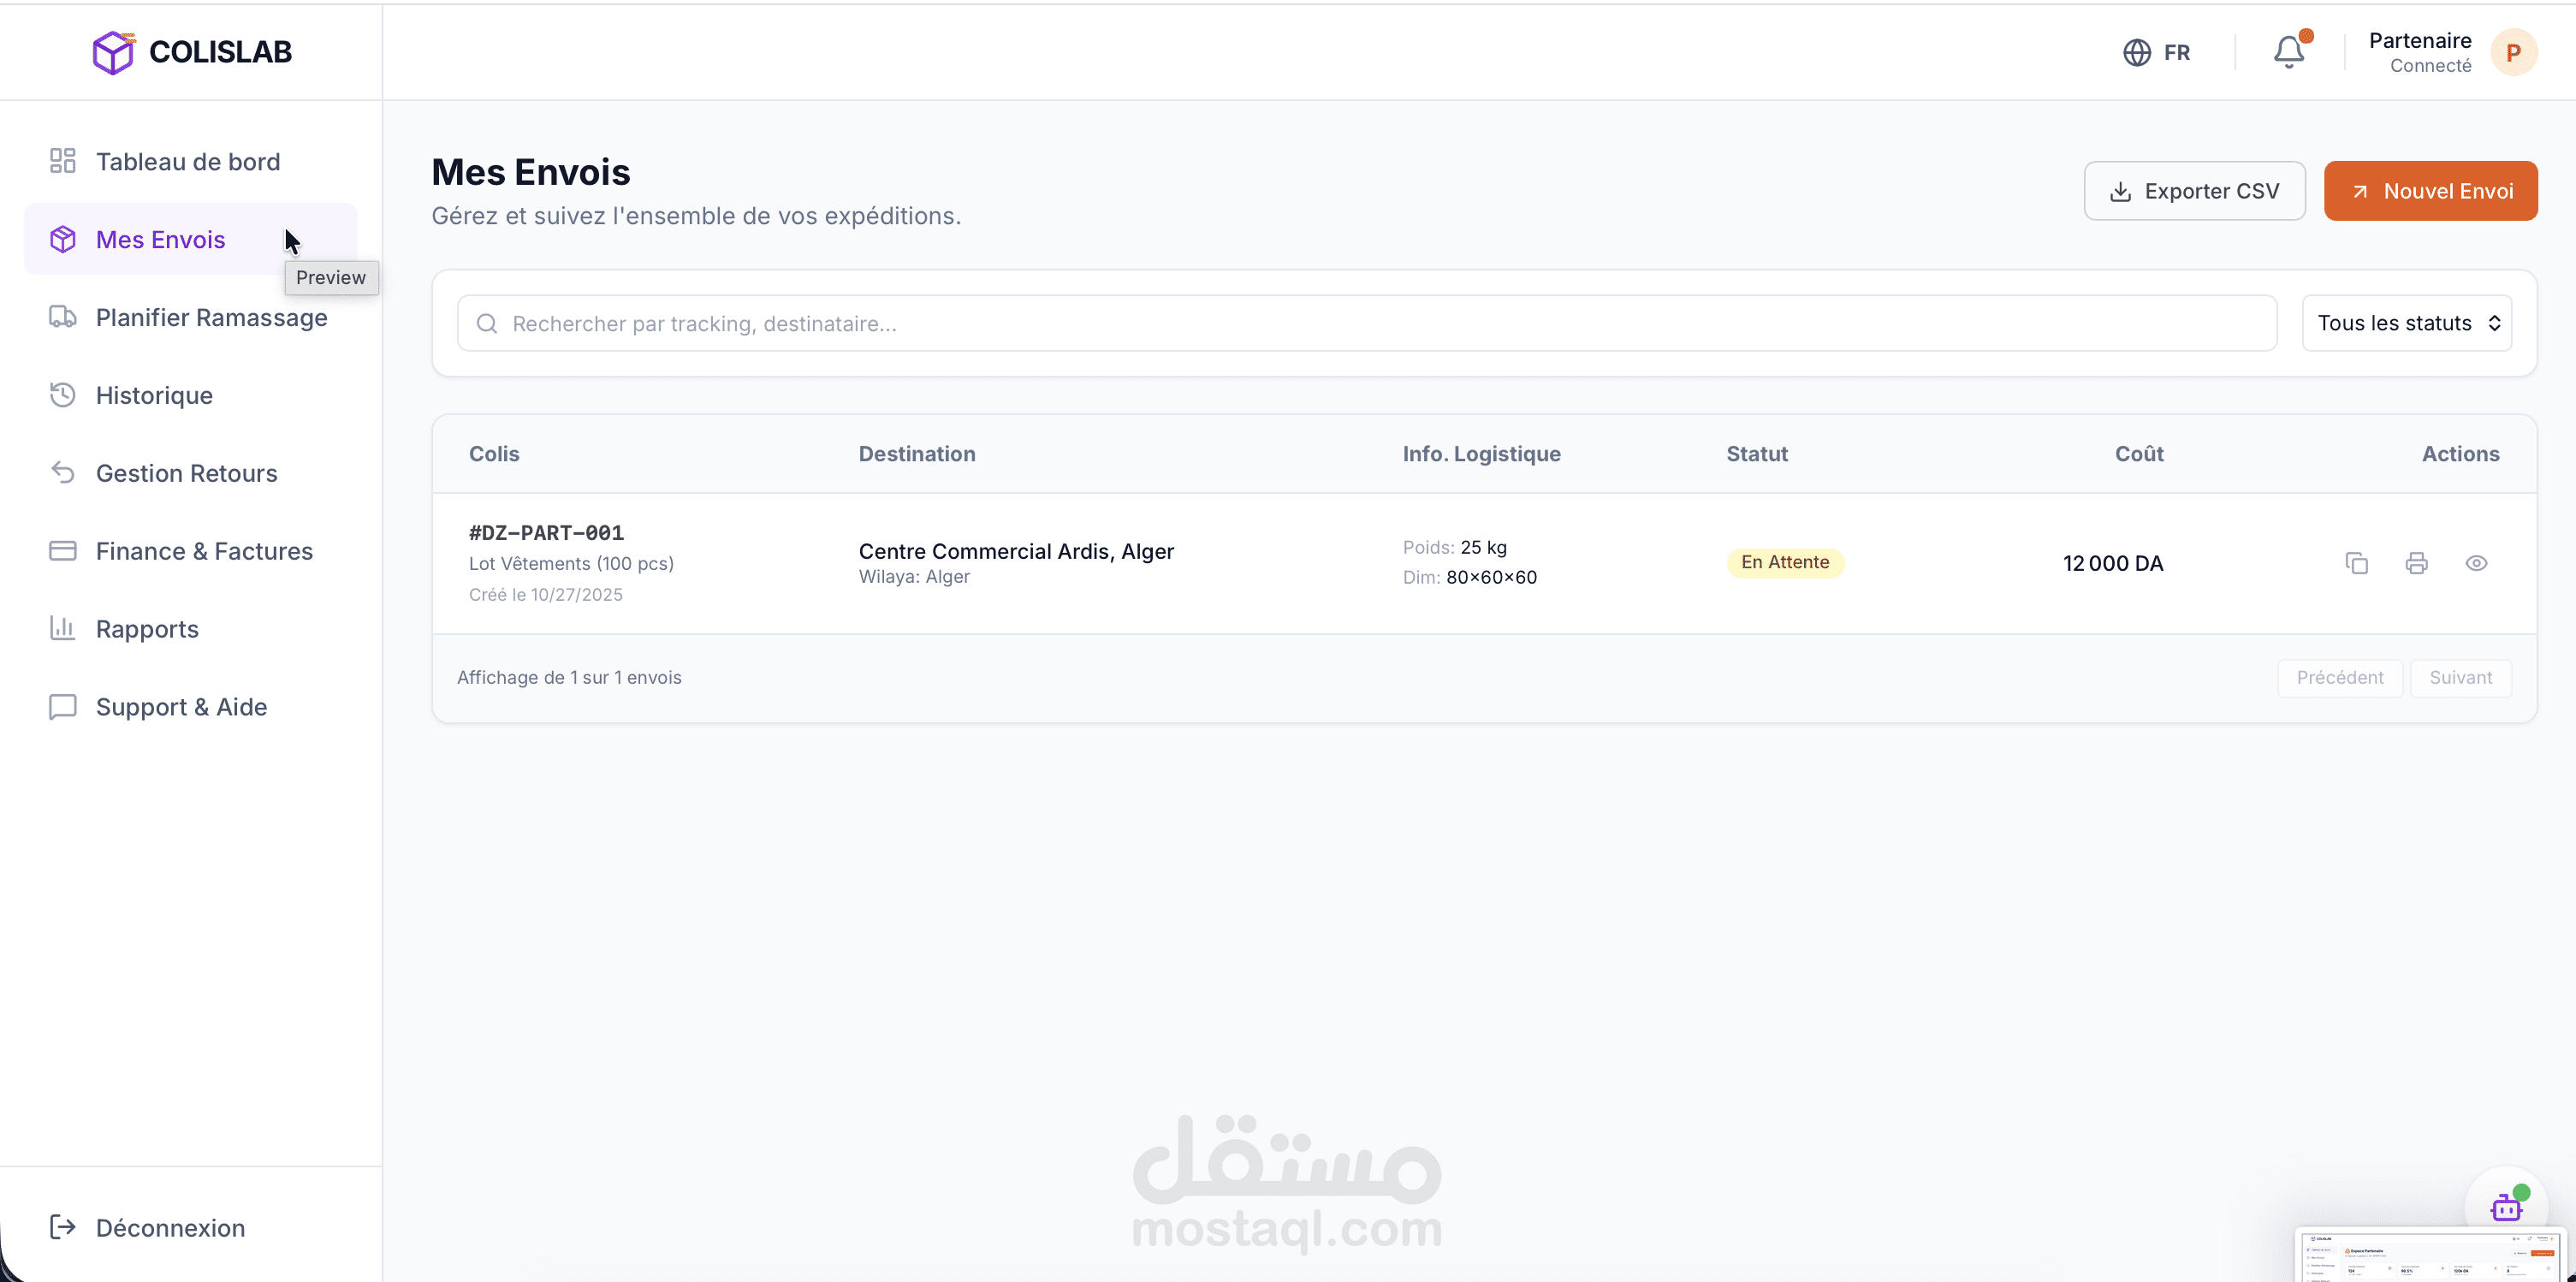
Task: Click the print icon in Actions column
Action: pos(2416,563)
